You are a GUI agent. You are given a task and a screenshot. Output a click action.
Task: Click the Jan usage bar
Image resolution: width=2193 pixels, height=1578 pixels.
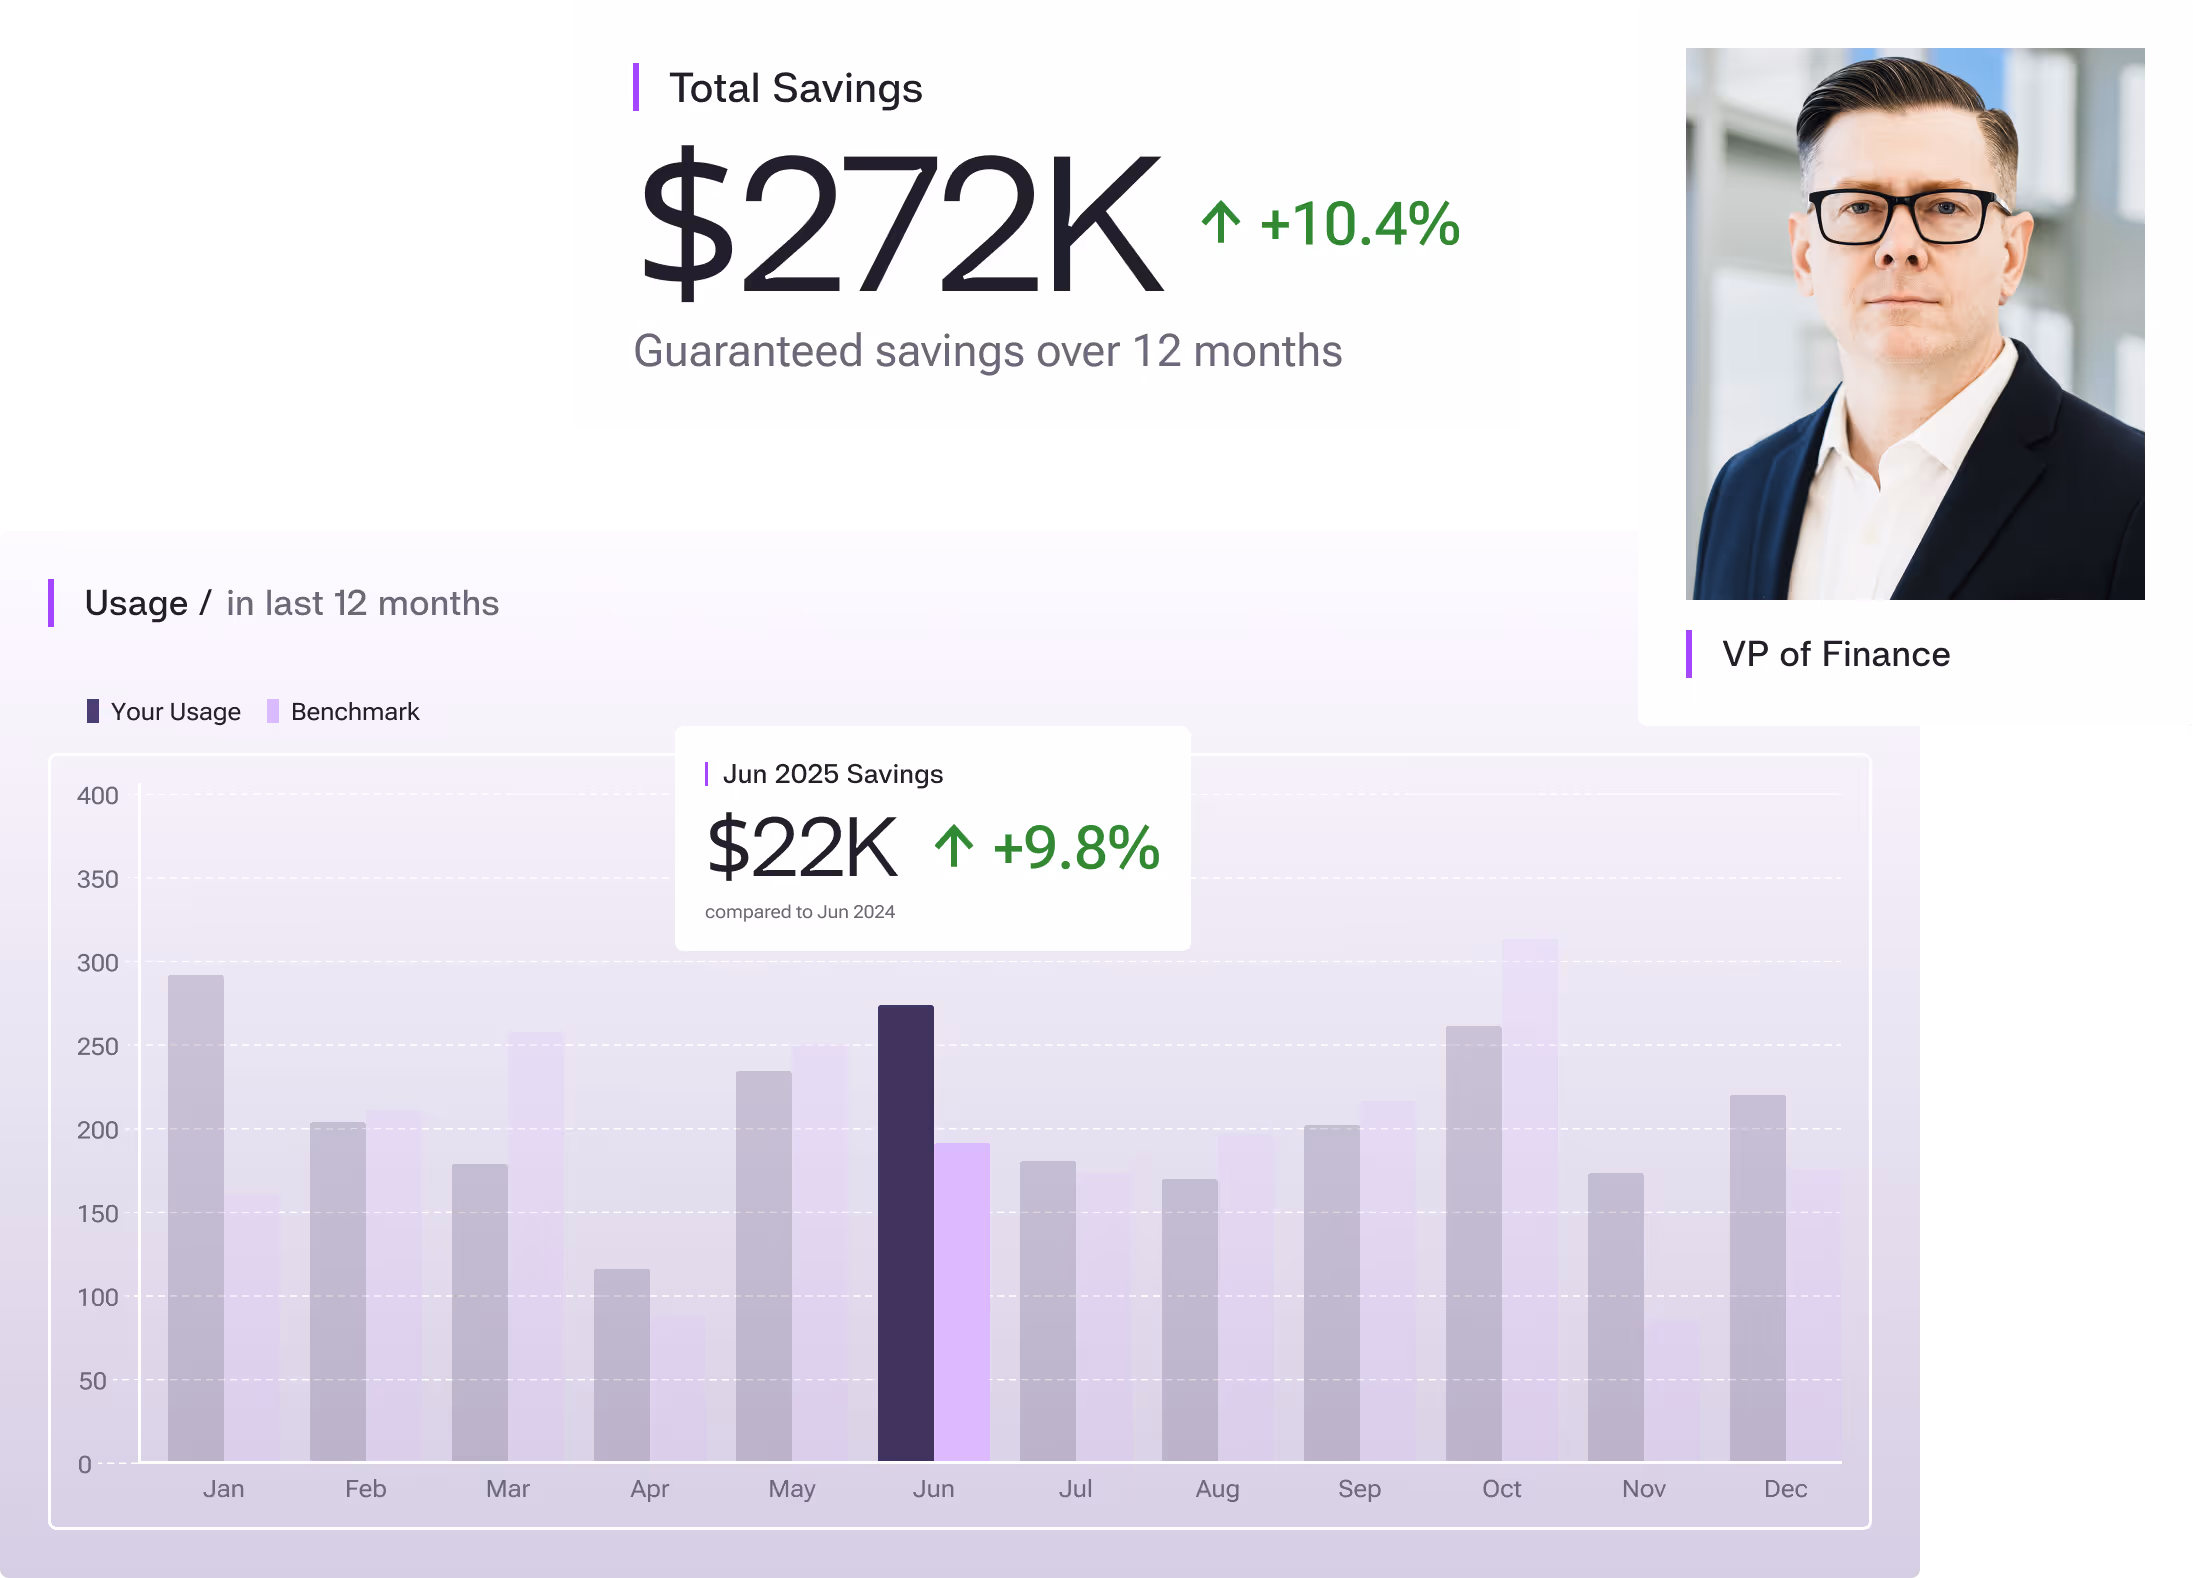coord(196,1217)
